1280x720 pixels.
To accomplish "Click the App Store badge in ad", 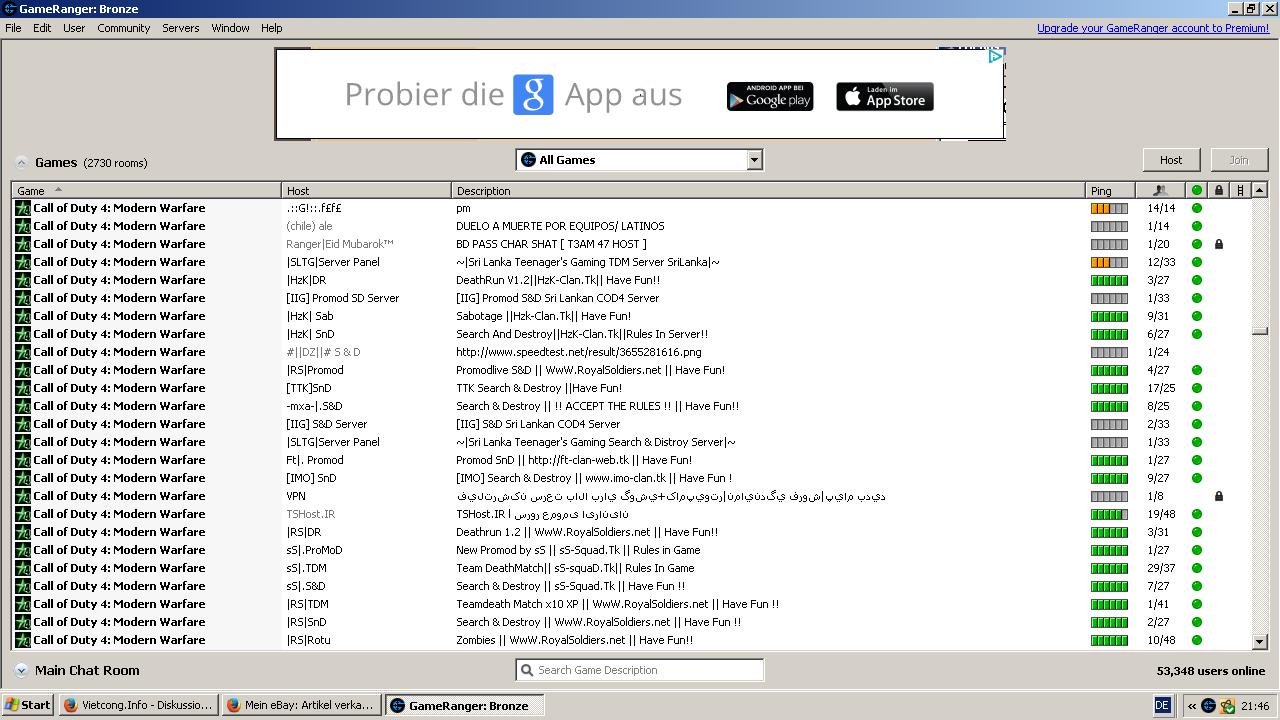I will pyautogui.click(x=885, y=97).
